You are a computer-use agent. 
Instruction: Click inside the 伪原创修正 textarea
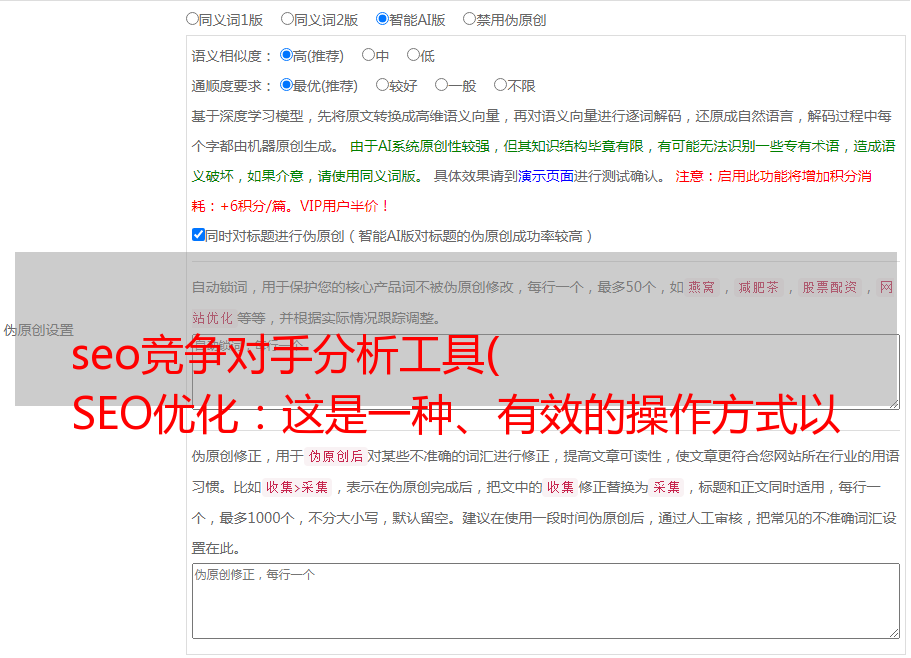click(x=546, y=601)
